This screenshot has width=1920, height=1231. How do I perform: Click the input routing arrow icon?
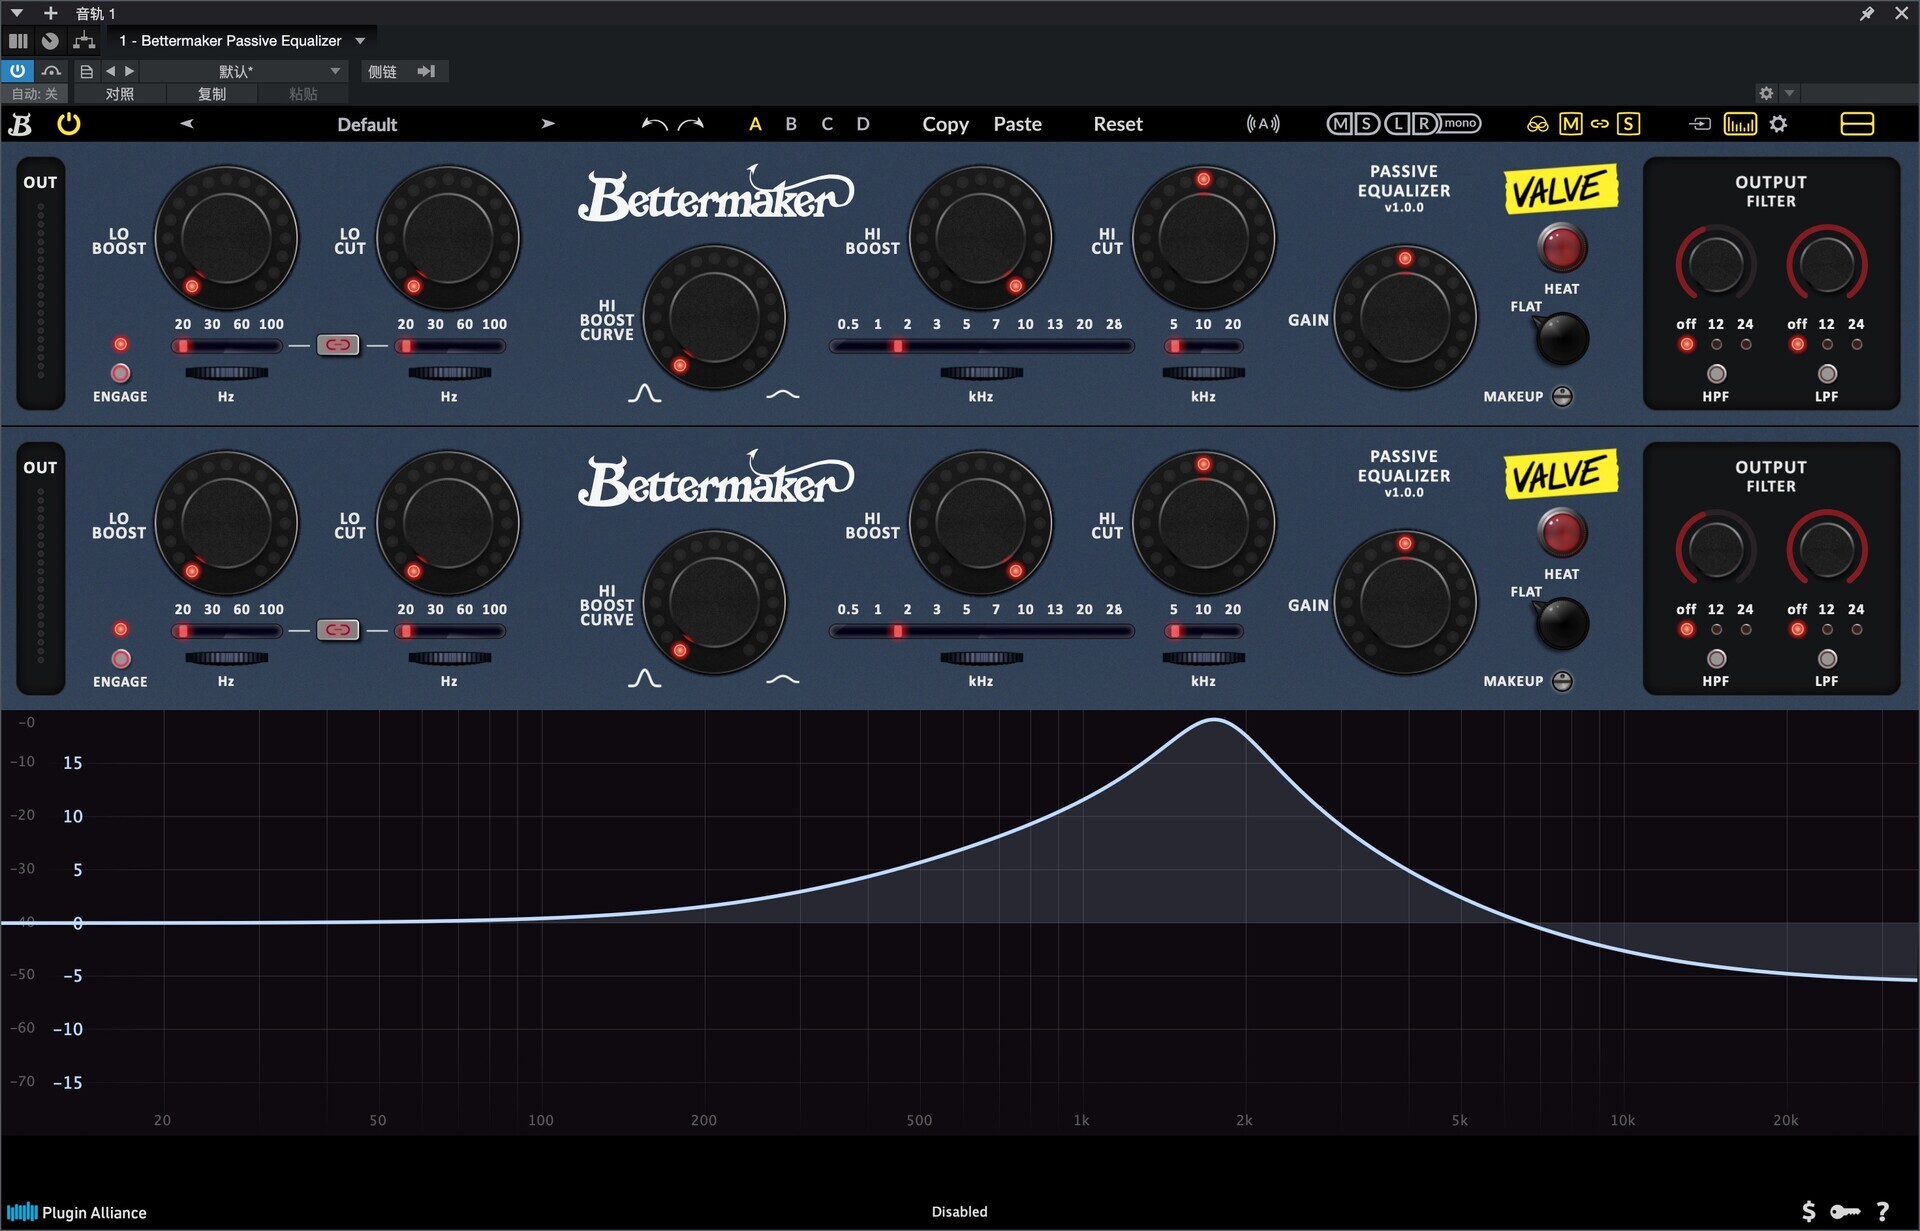pos(1700,124)
